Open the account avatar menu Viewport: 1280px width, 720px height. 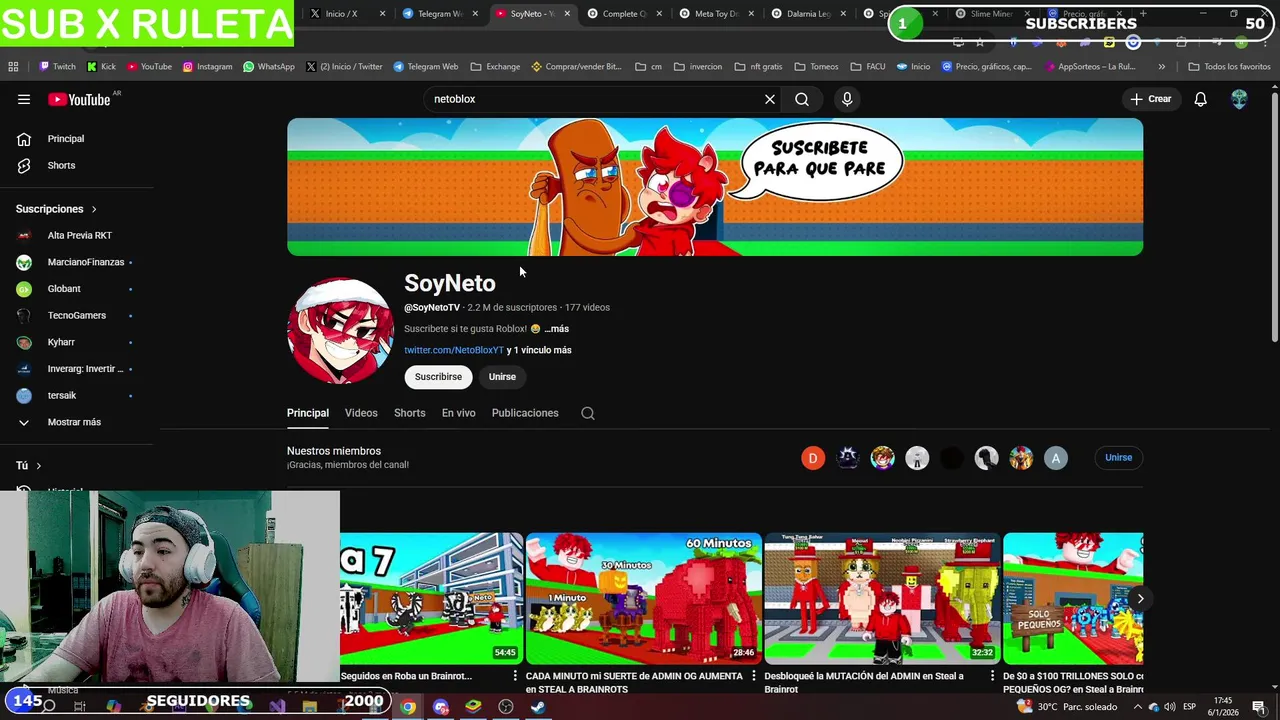tap(1239, 99)
